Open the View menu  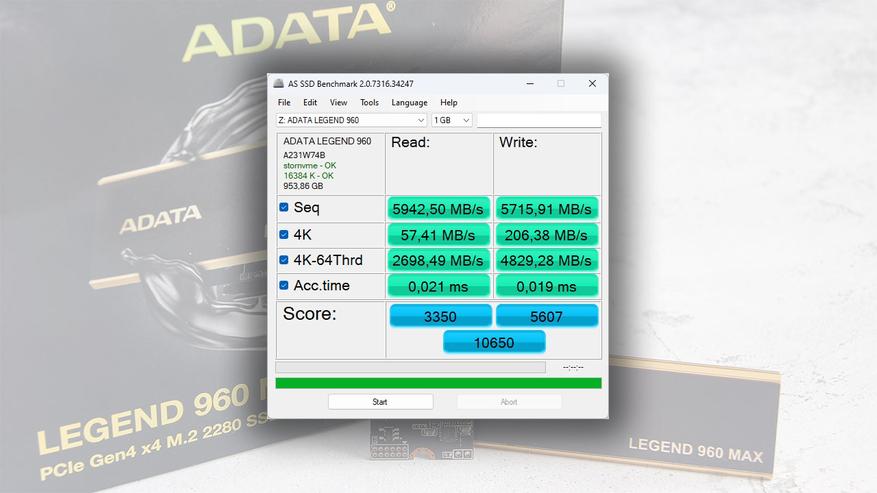click(x=338, y=102)
